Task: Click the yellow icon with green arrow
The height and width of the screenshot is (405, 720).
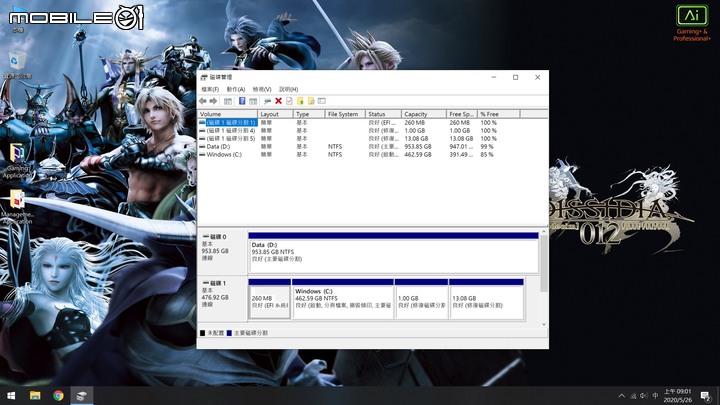Action: coord(300,101)
